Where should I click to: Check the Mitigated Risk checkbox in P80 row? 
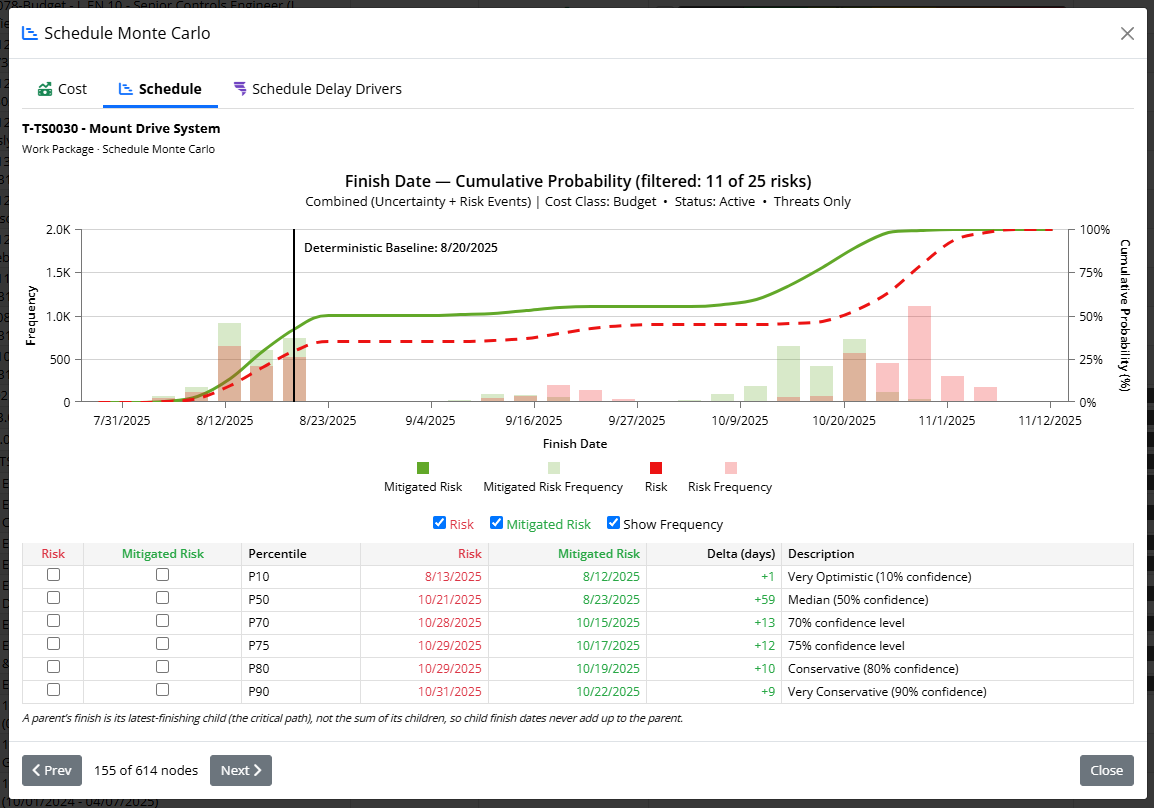(x=163, y=667)
